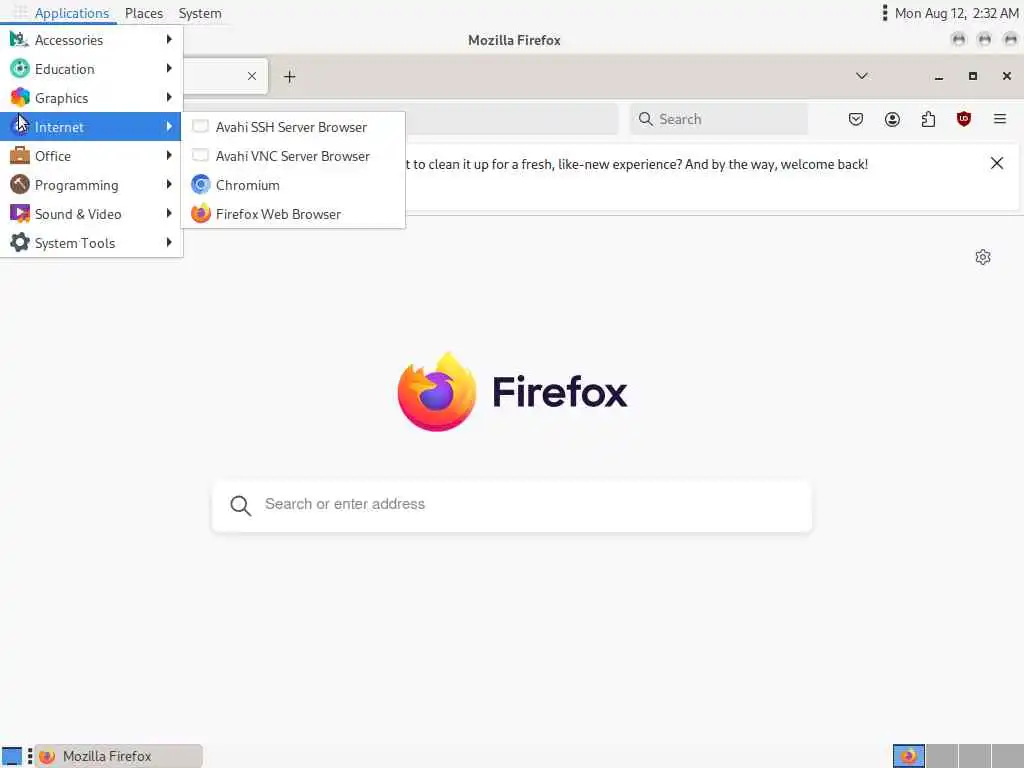The width and height of the screenshot is (1024, 768).
Task: Open the Sound & Video icon
Action: (x=20, y=214)
